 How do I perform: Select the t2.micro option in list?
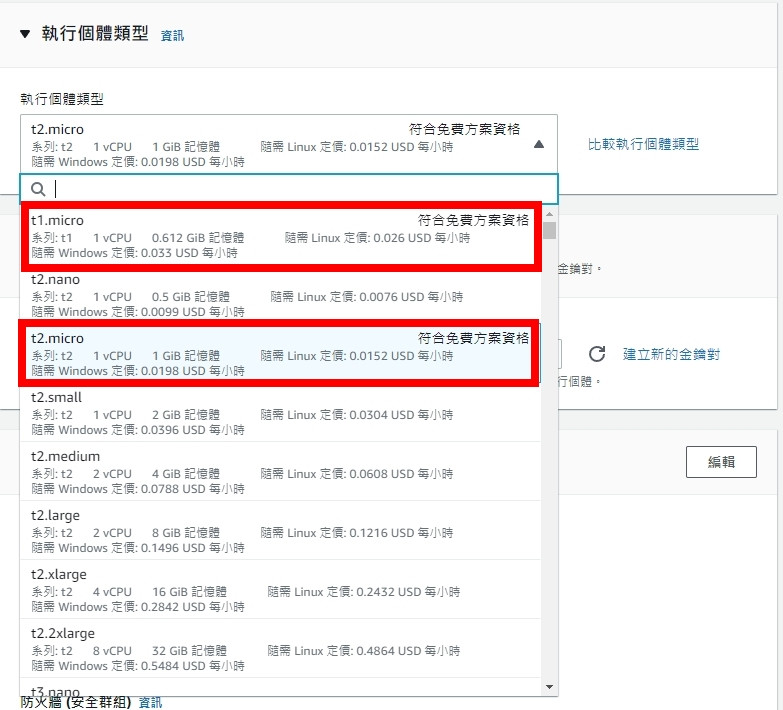pos(280,354)
